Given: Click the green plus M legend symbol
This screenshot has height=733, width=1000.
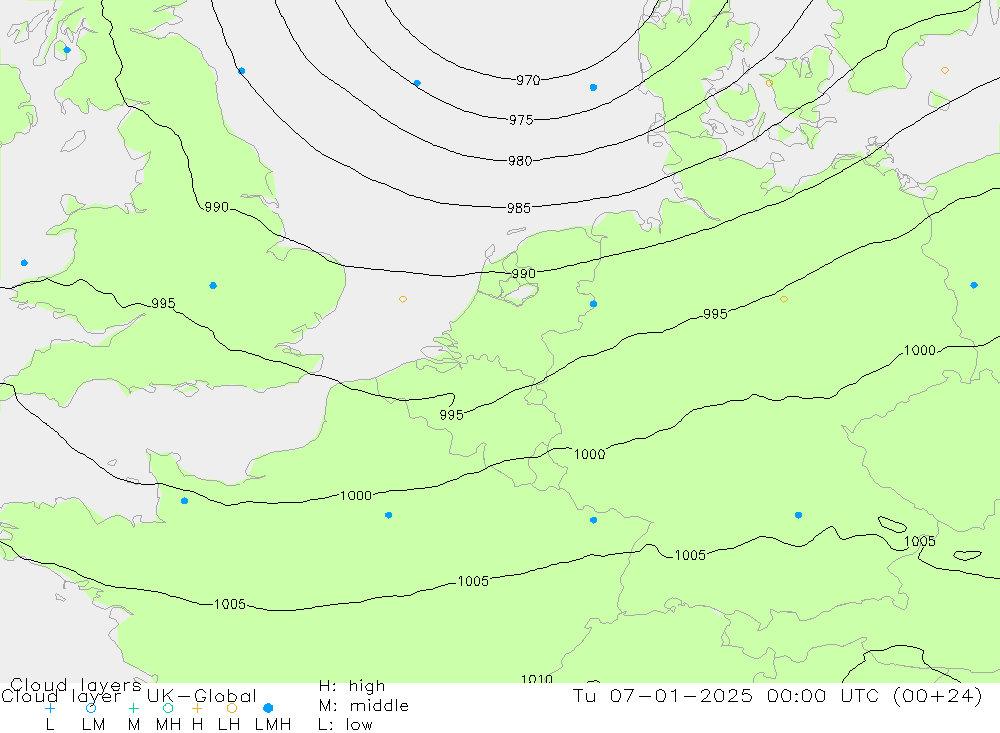Looking at the screenshot, I should pyautogui.click(x=133, y=708).
